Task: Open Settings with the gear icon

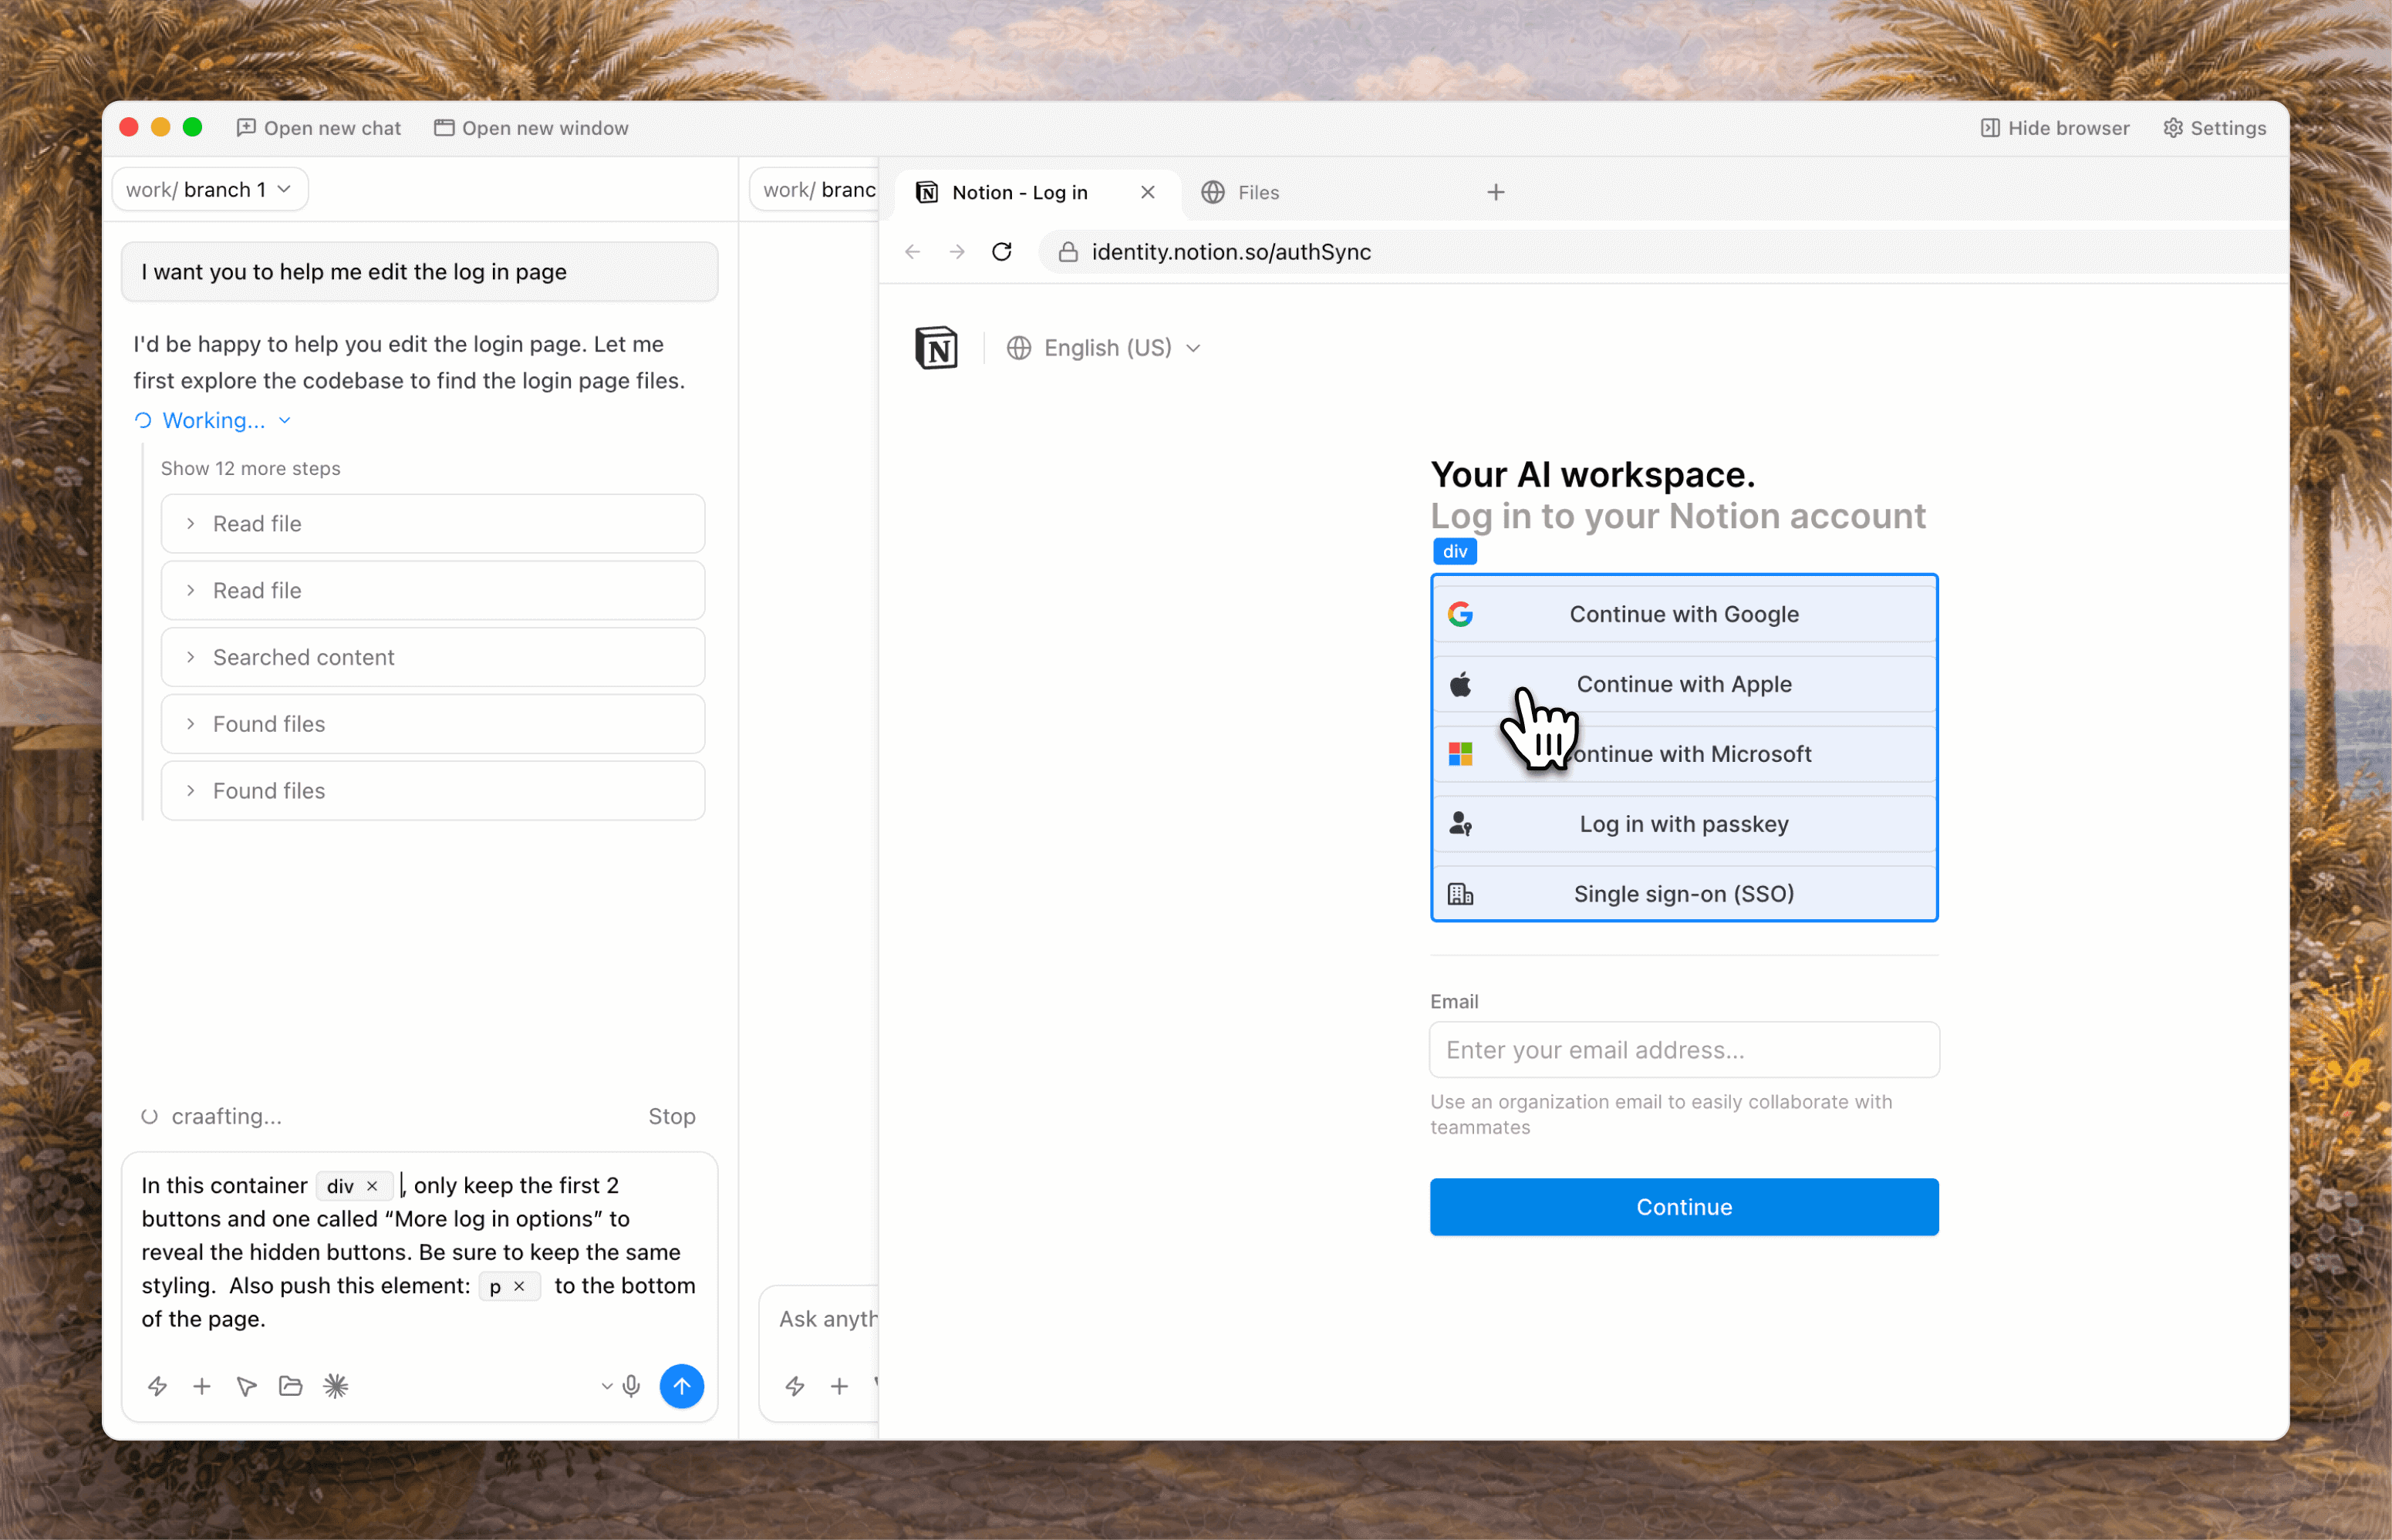Action: (x=2214, y=128)
